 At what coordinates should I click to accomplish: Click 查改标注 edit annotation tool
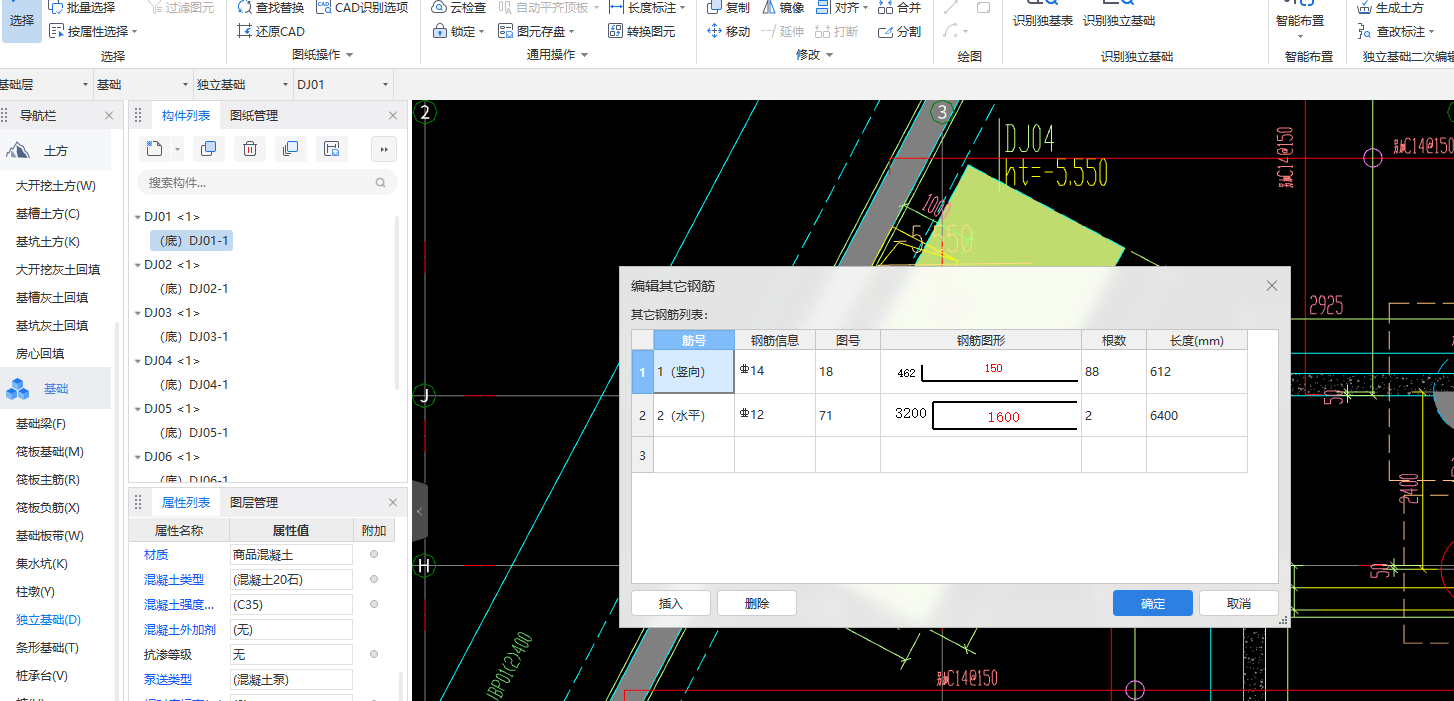pyautogui.click(x=1396, y=32)
